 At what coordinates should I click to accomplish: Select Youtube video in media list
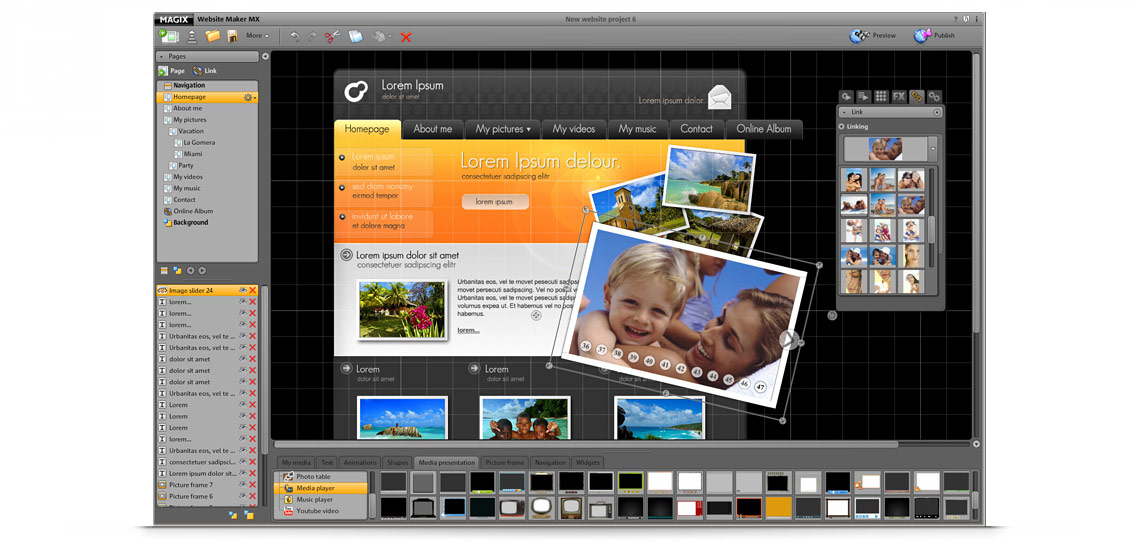317,511
